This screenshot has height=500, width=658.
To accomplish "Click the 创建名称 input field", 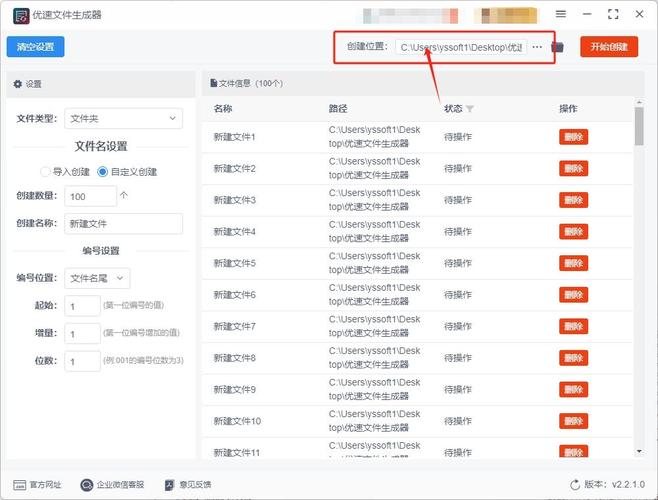I will 123,224.
